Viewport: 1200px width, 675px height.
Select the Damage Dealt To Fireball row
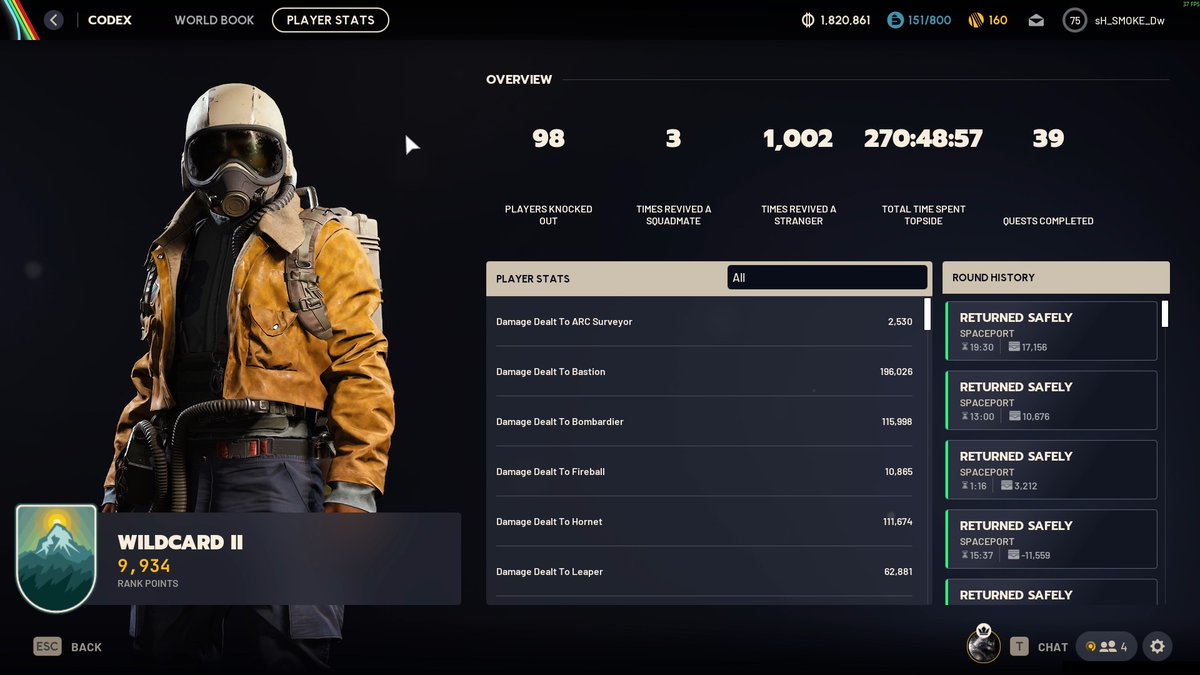[x=704, y=472]
